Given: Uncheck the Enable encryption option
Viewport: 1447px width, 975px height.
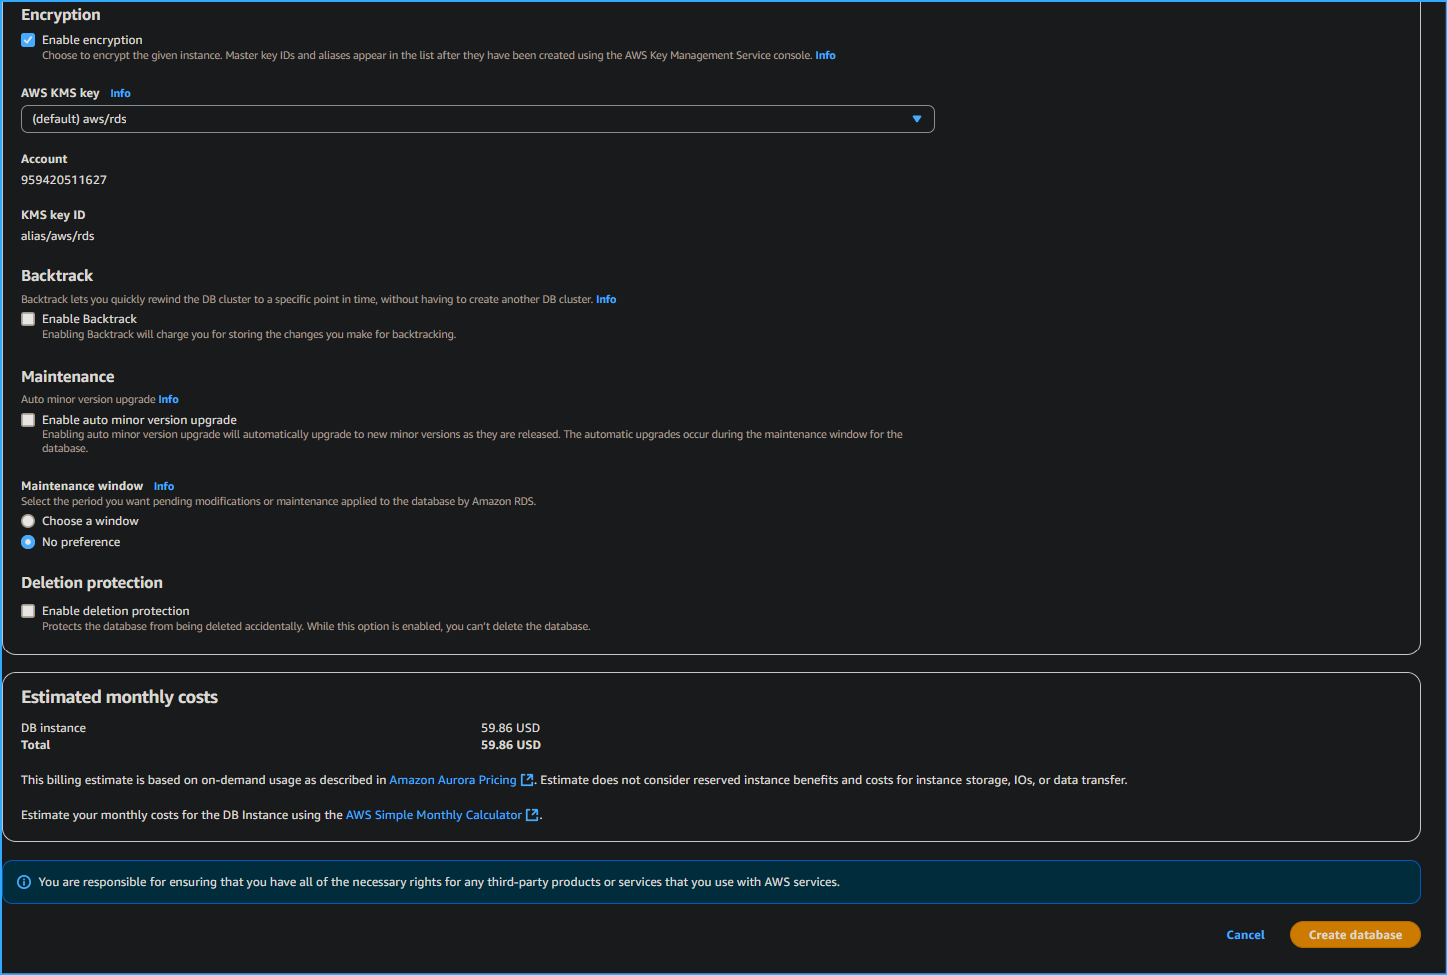Looking at the screenshot, I should [x=28, y=40].
